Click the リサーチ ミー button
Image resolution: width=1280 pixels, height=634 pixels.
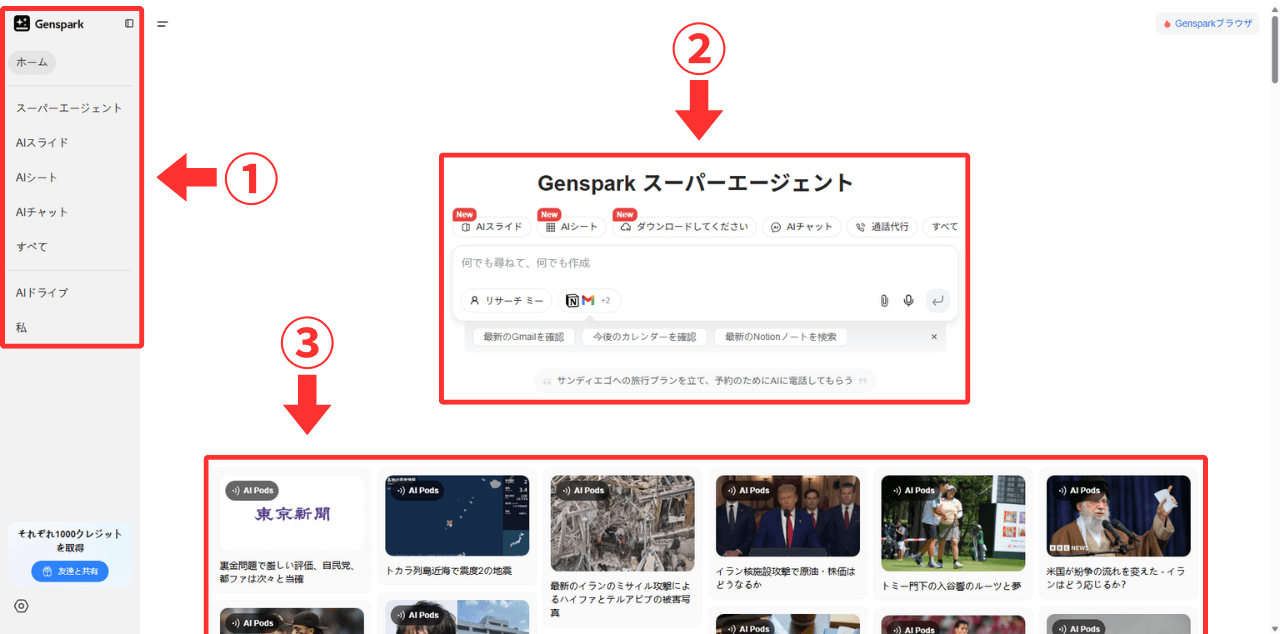[506, 300]
